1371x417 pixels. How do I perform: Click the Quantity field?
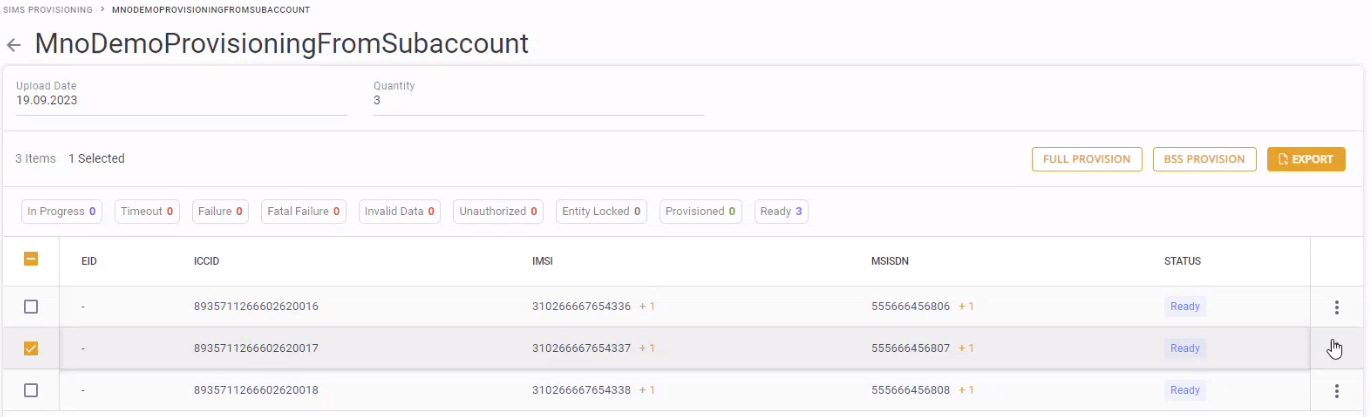(538, 100)
